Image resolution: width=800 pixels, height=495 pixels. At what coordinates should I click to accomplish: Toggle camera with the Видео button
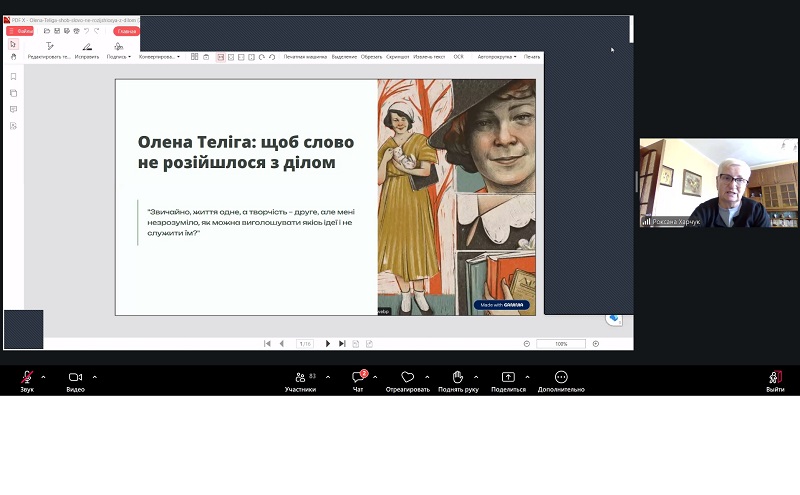pyautogui.click(x=75, y=378)
